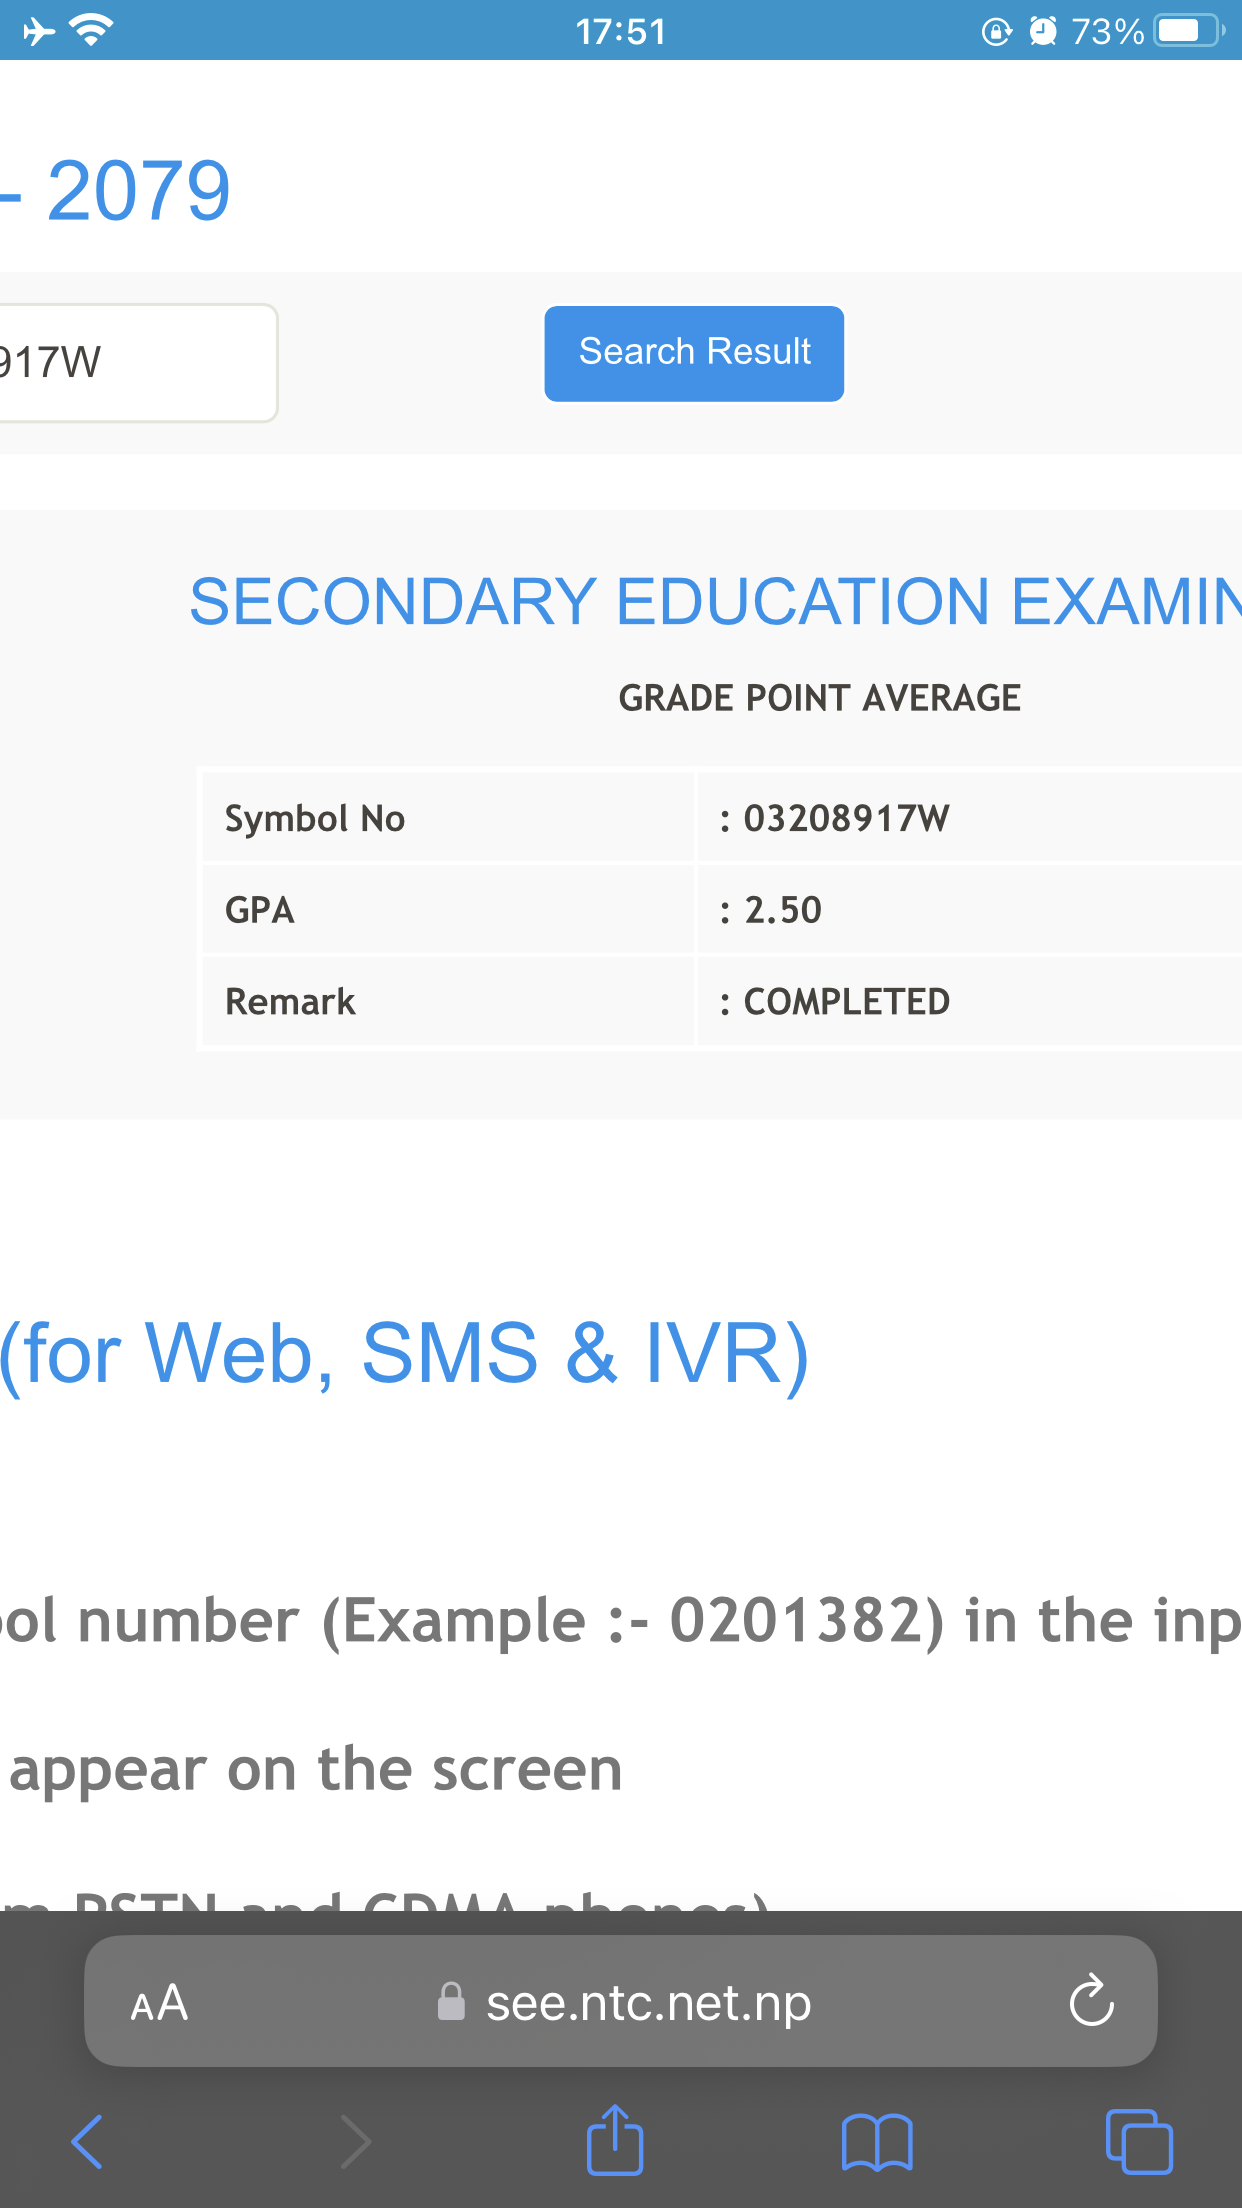Tap the Safari forward arrow
The height and width of the screenshot is (2208, 1242).
pos(355,2141)
